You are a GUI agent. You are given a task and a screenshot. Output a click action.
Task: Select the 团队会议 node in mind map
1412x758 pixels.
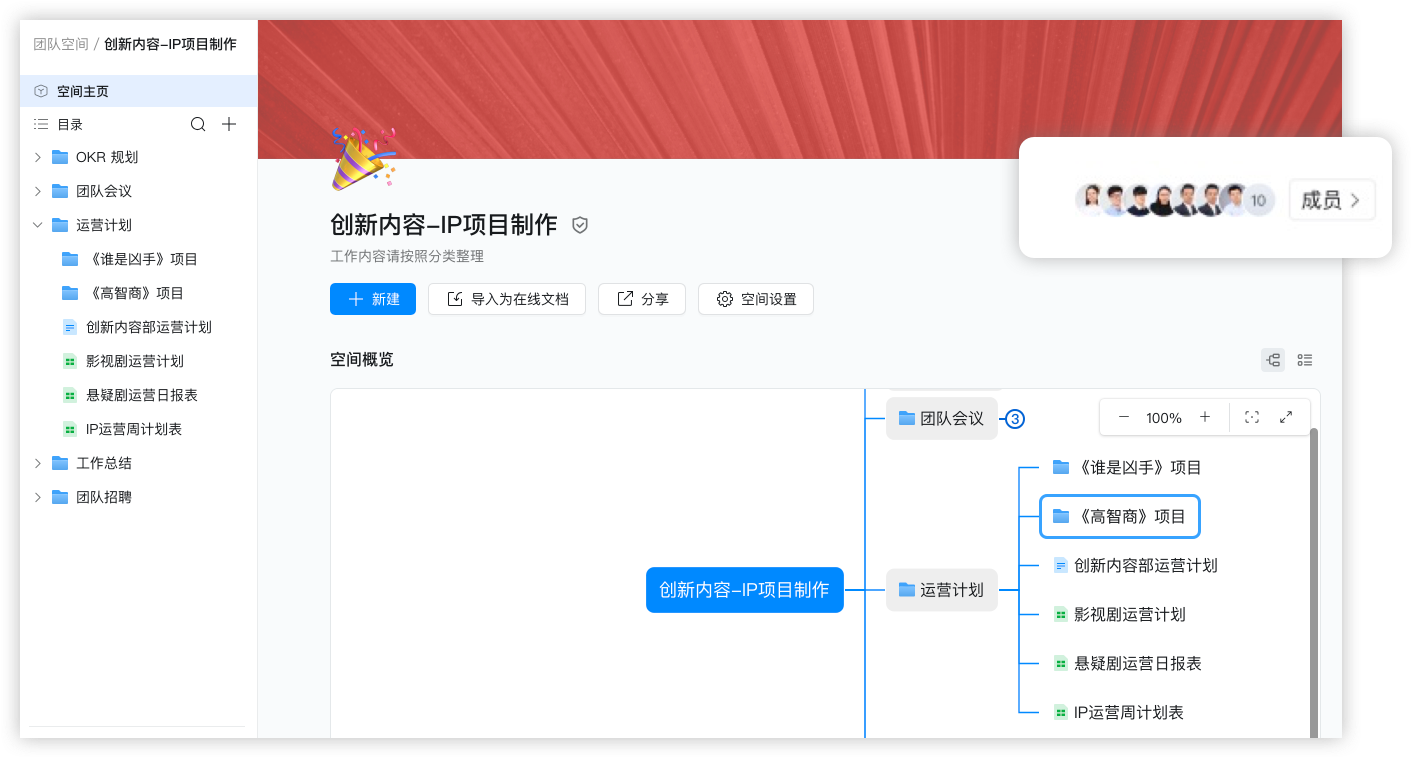pyautogui.click(x=942, y=418)
